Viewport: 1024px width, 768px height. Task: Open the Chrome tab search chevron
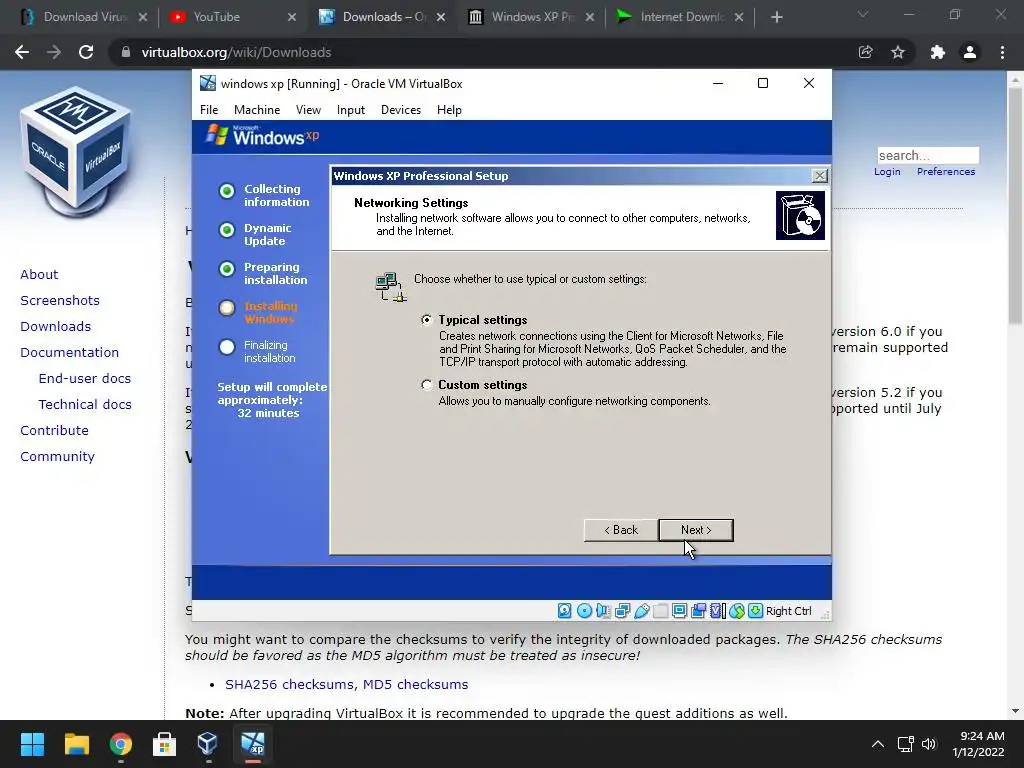coord(863,14)
